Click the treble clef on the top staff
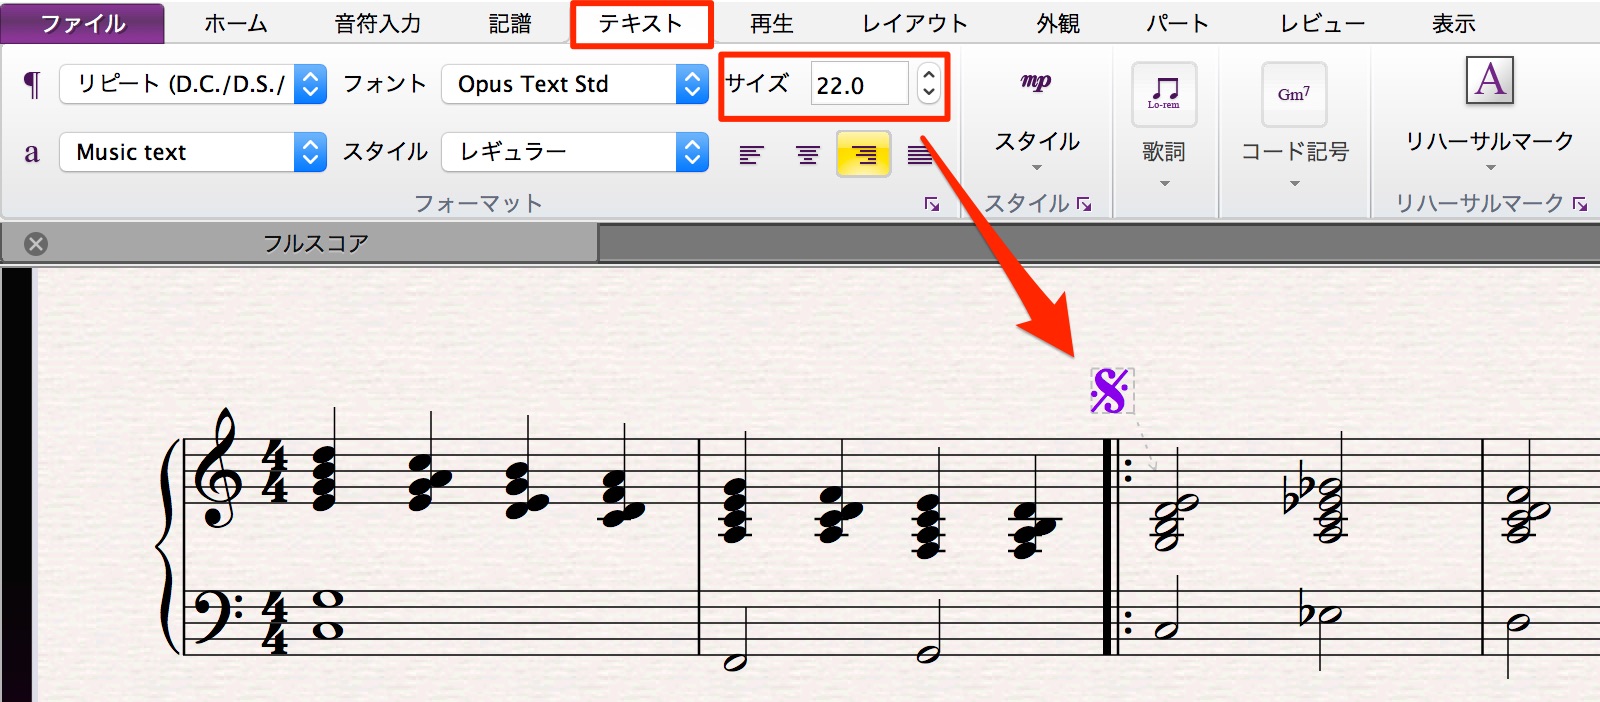The height and width of the screenshot is (702, 1600). (219, 467)
